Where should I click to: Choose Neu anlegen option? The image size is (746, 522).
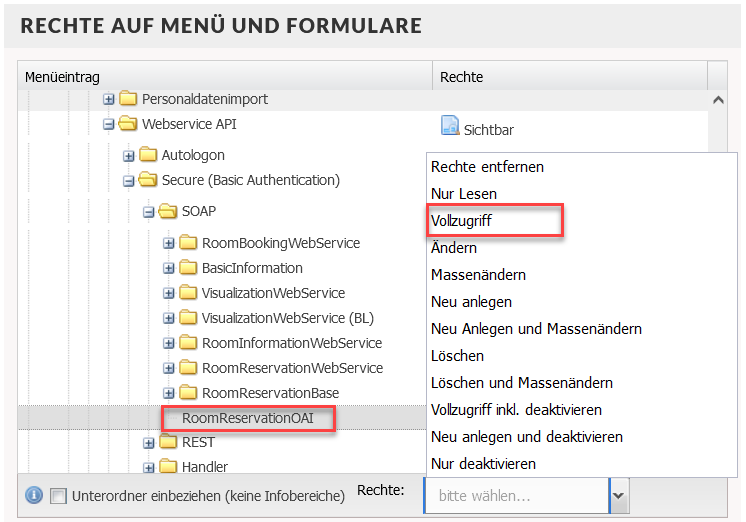(x=581, y=302)
